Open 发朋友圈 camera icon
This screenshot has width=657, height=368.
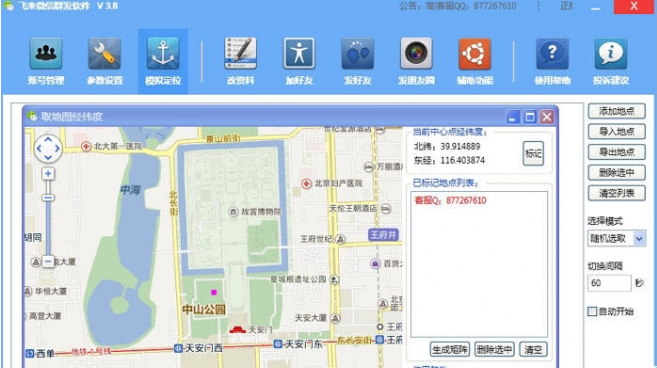416,53
